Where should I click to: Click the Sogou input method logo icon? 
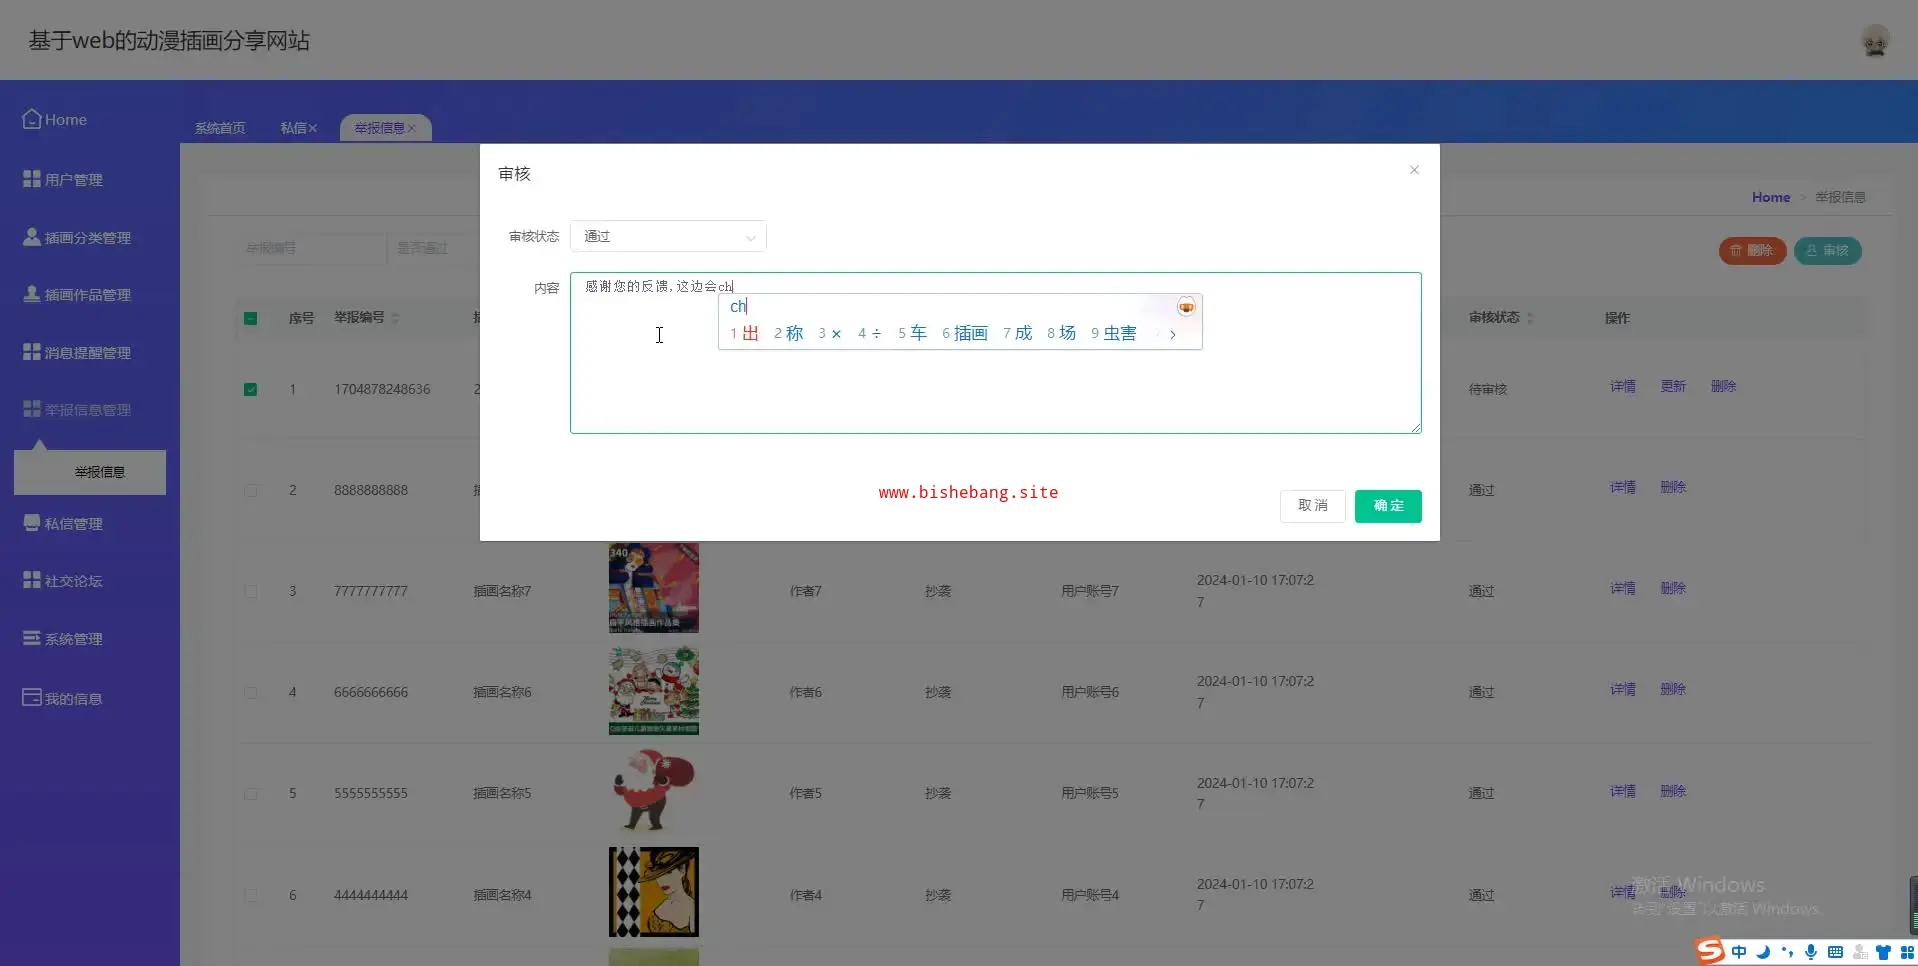click(x=1710, y=951)
